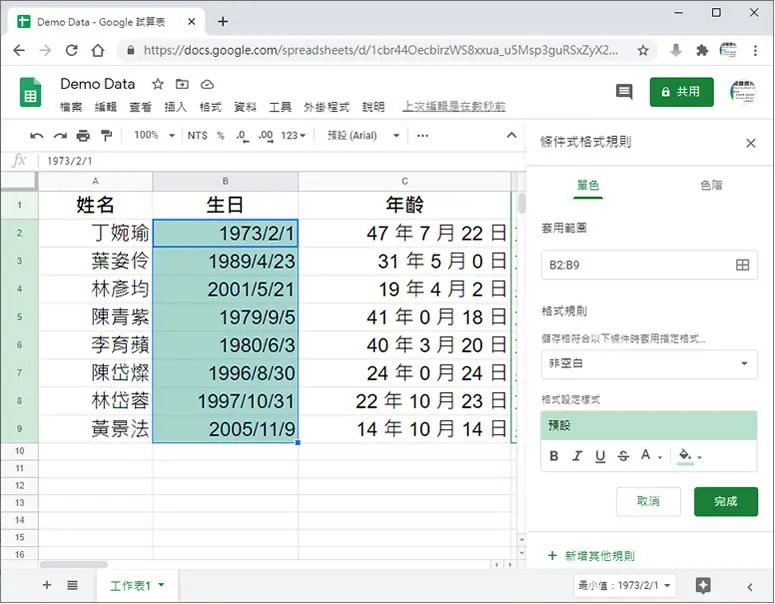Image resolution: width=775 pixels, height=604 pixels.
Task: Open the 編輯 menu
Action: click(x=106, y=107)
